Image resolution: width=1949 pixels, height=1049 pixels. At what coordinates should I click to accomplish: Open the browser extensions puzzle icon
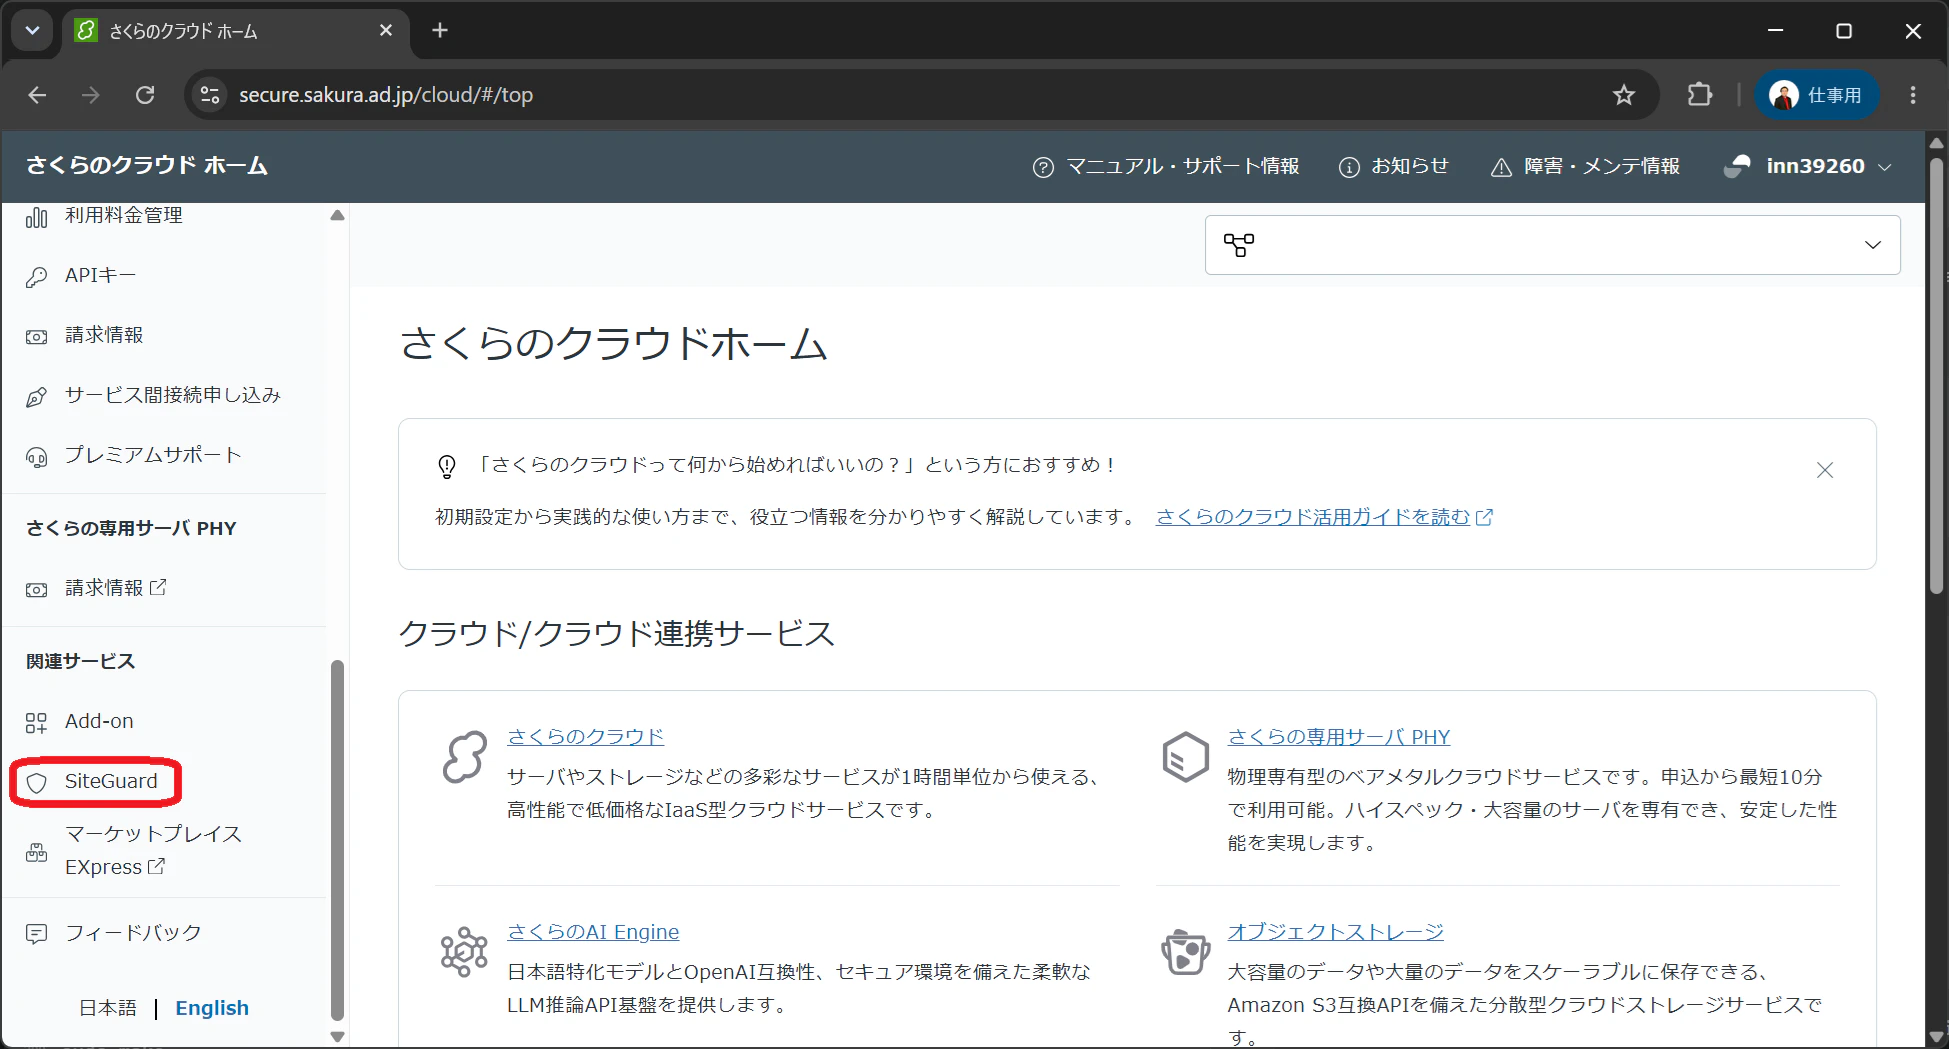(x=1700, y=95)
